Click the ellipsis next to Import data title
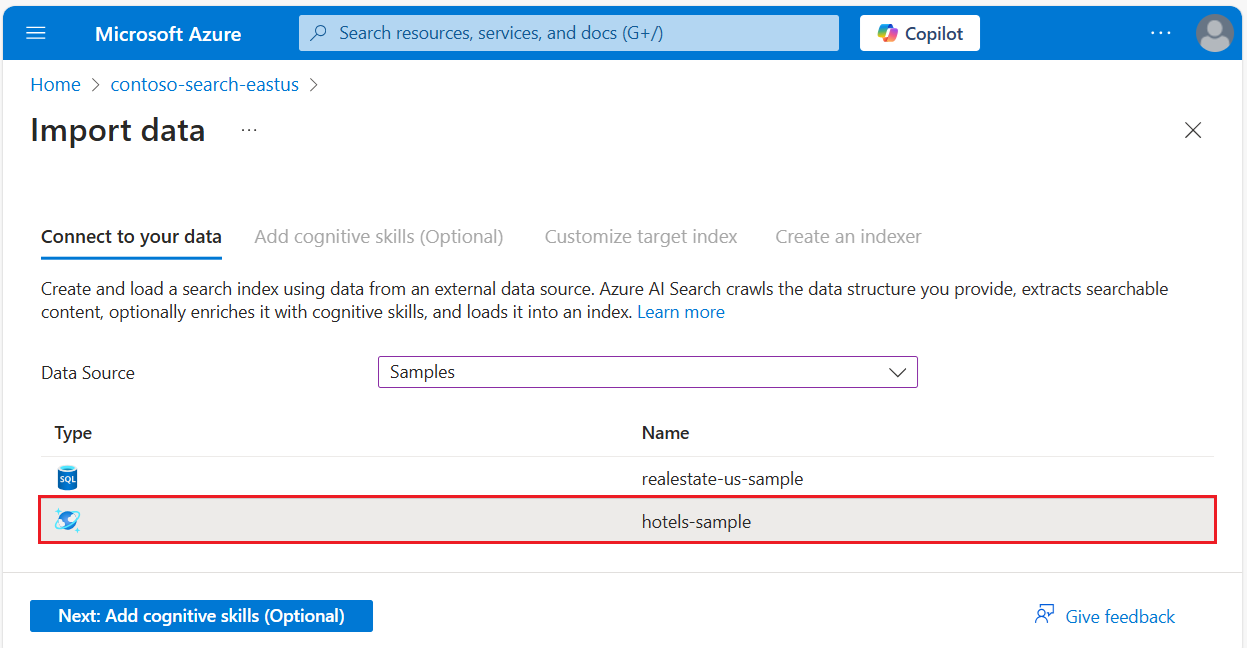 click(248, 130)
